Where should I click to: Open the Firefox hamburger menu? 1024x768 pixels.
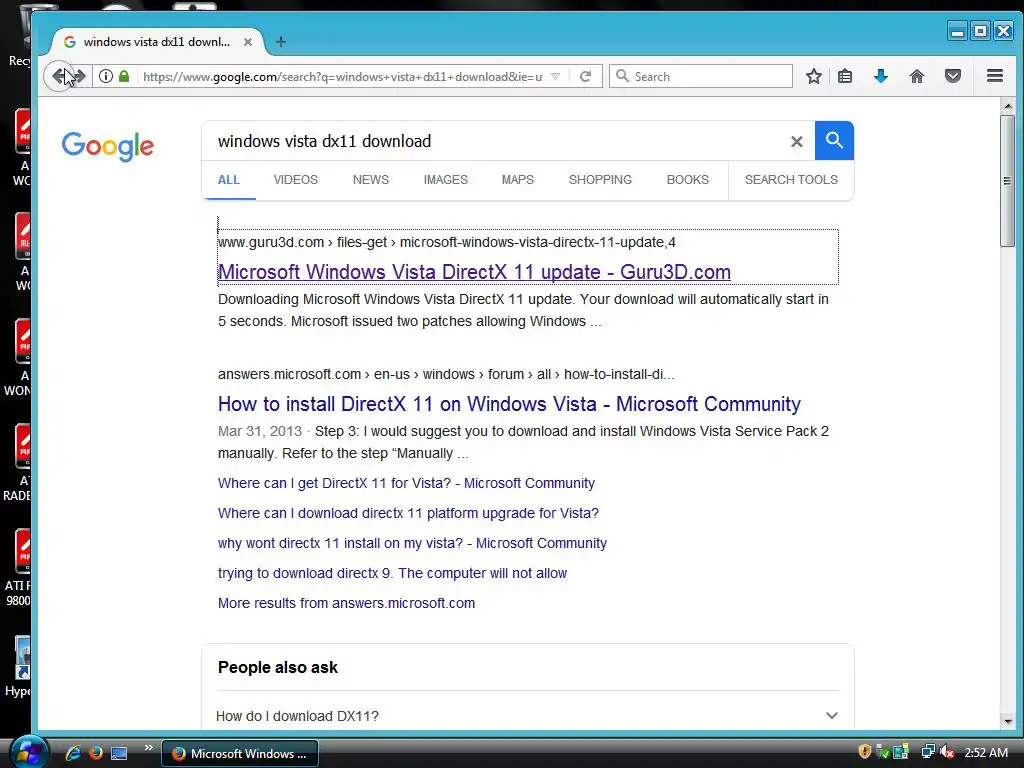995,76
